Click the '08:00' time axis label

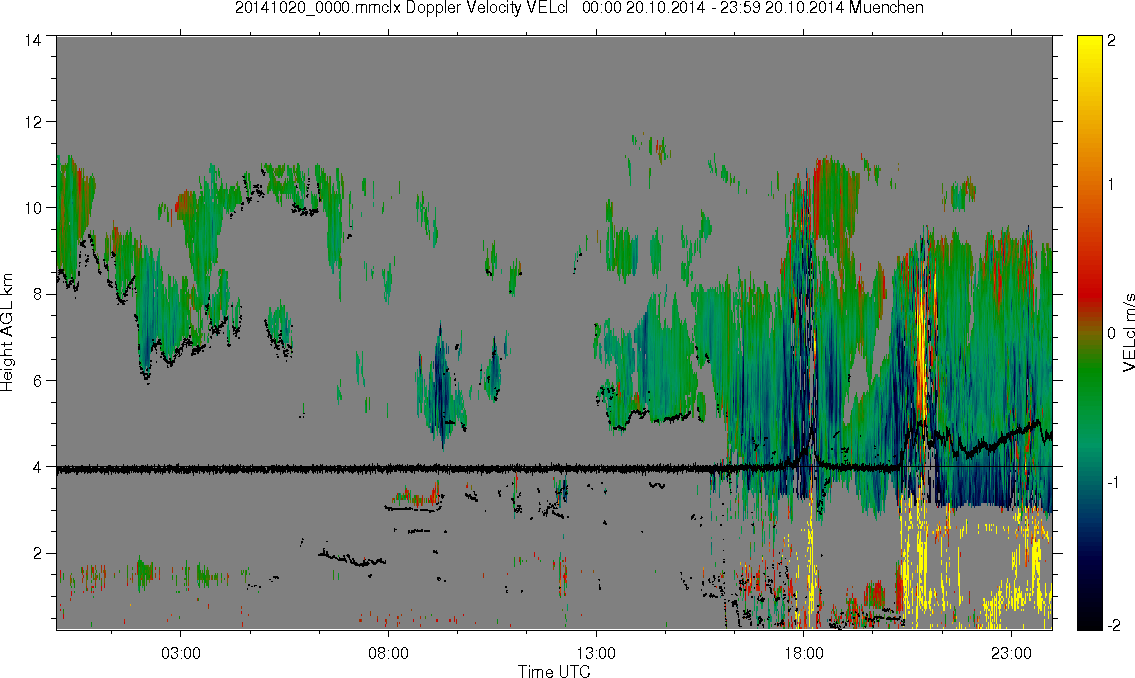(x=388, y=653)
